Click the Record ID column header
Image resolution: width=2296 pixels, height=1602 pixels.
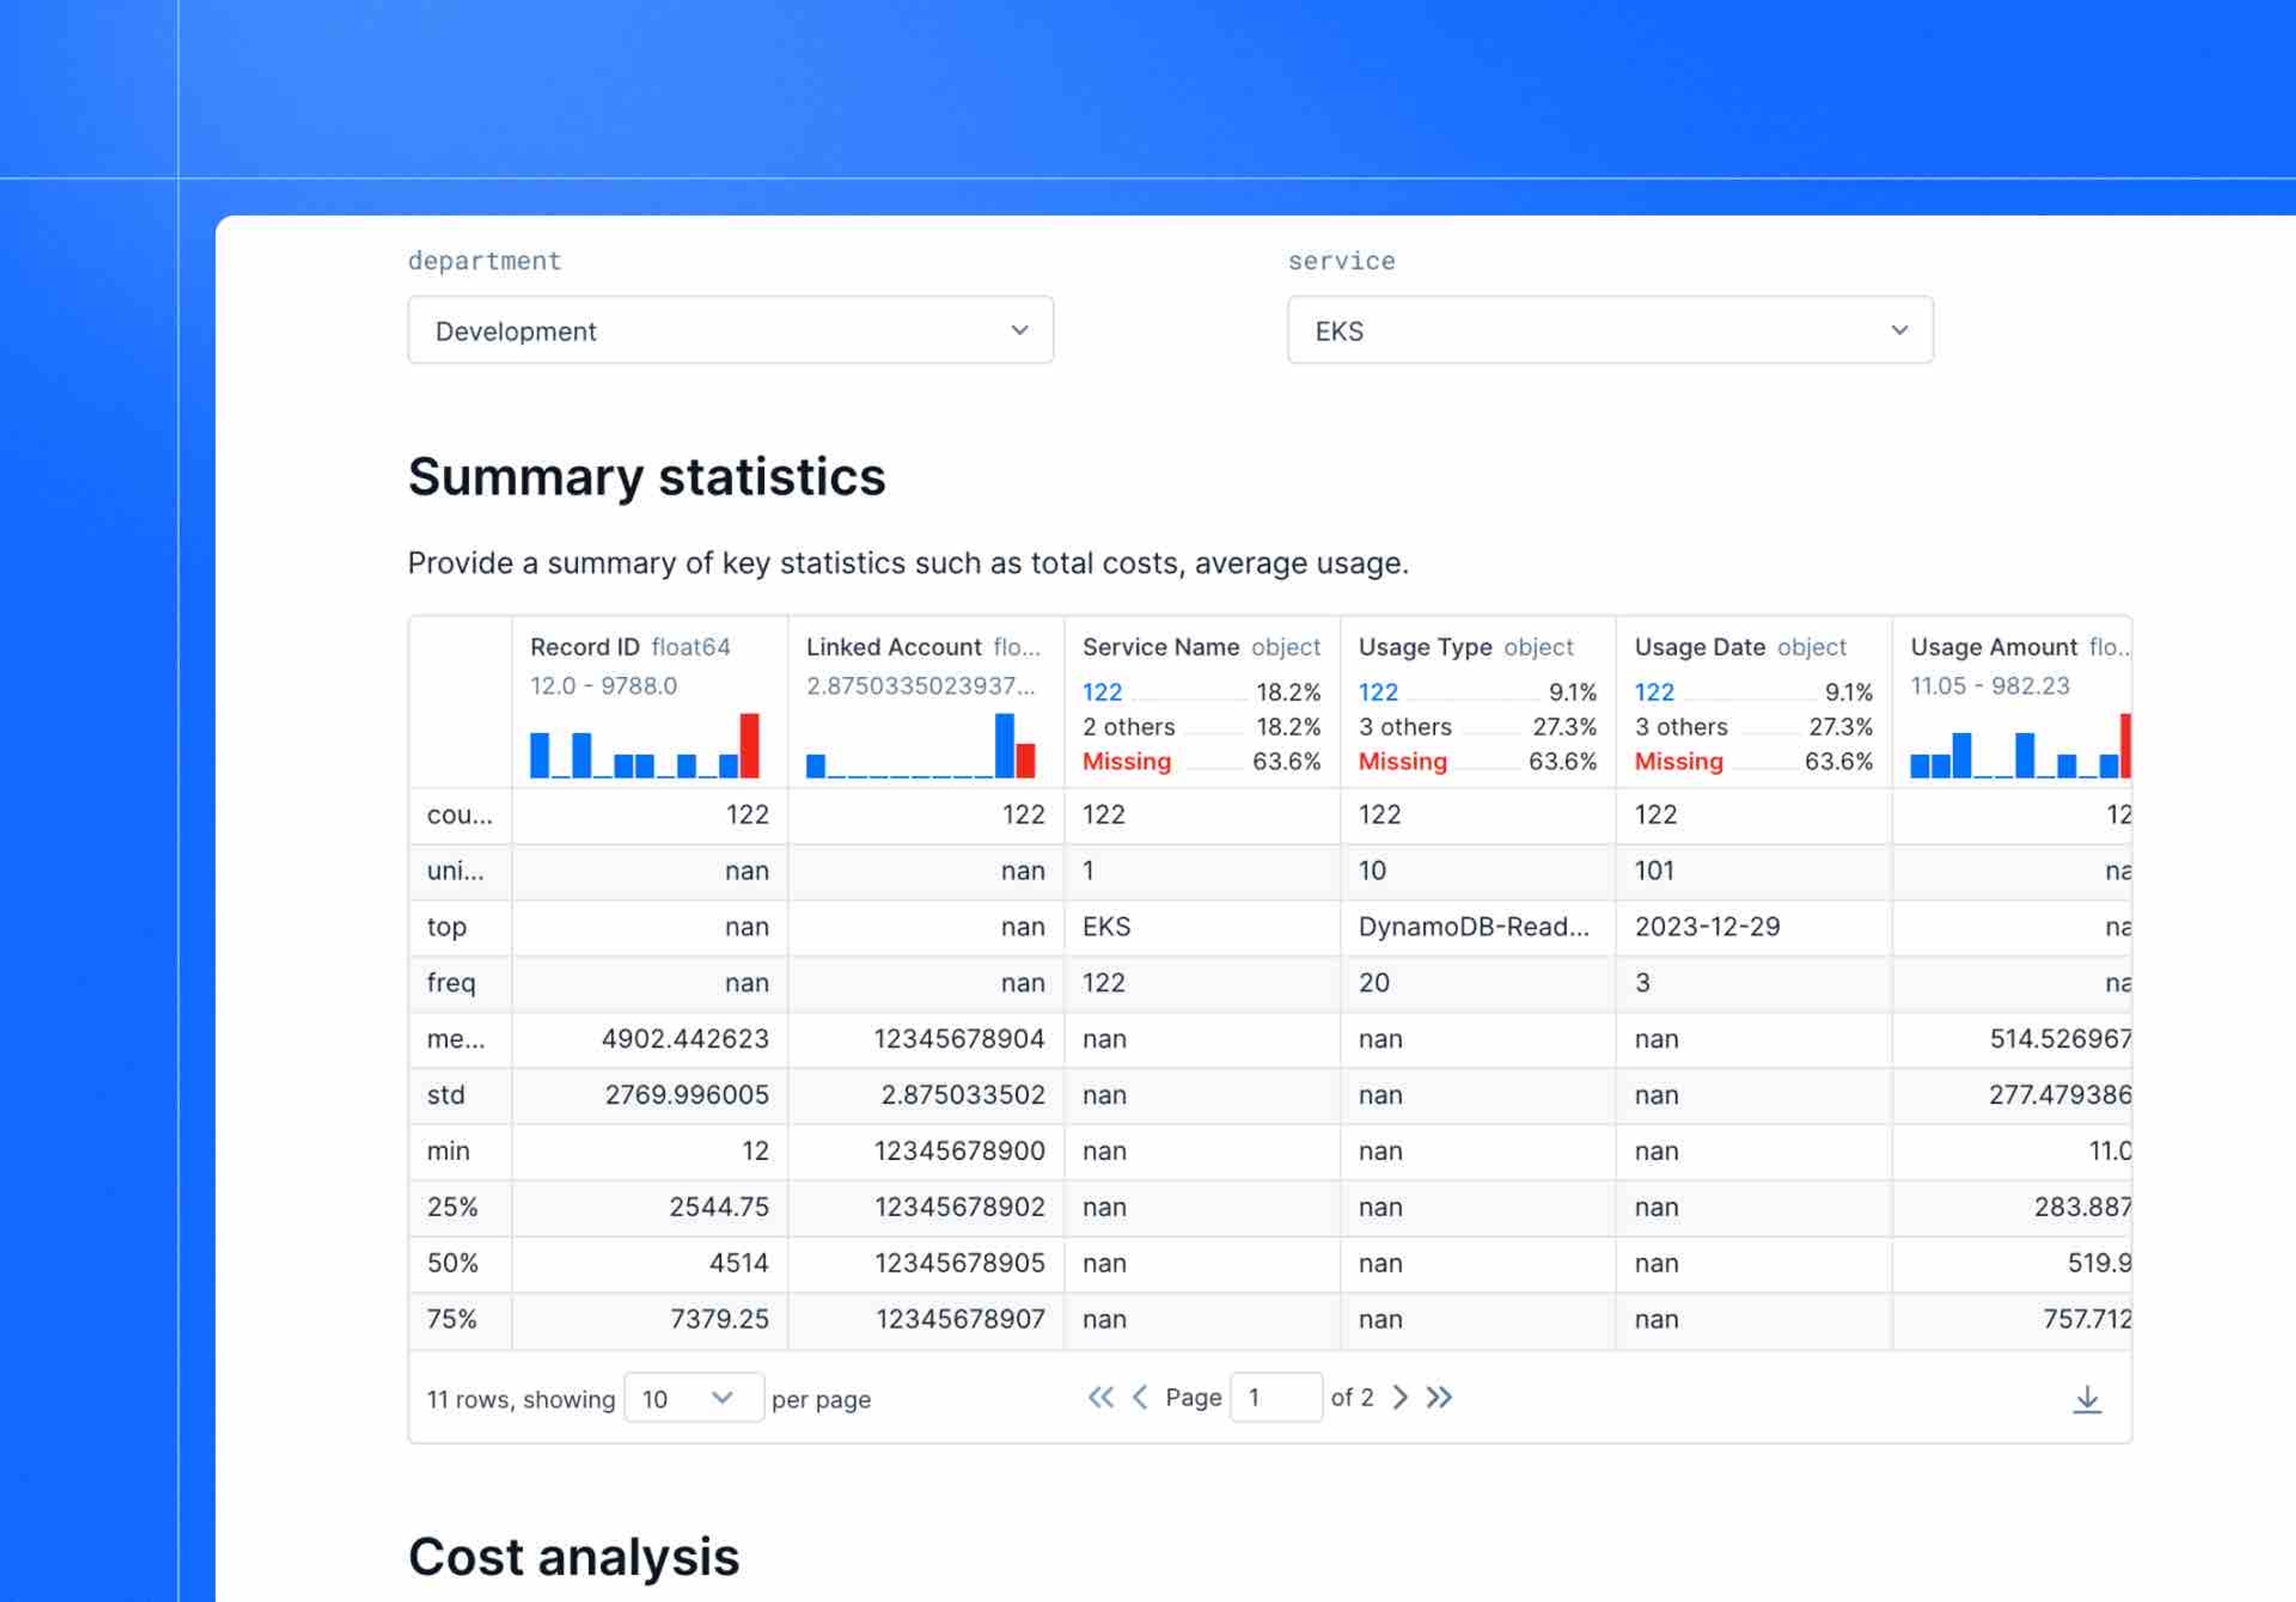585,647
